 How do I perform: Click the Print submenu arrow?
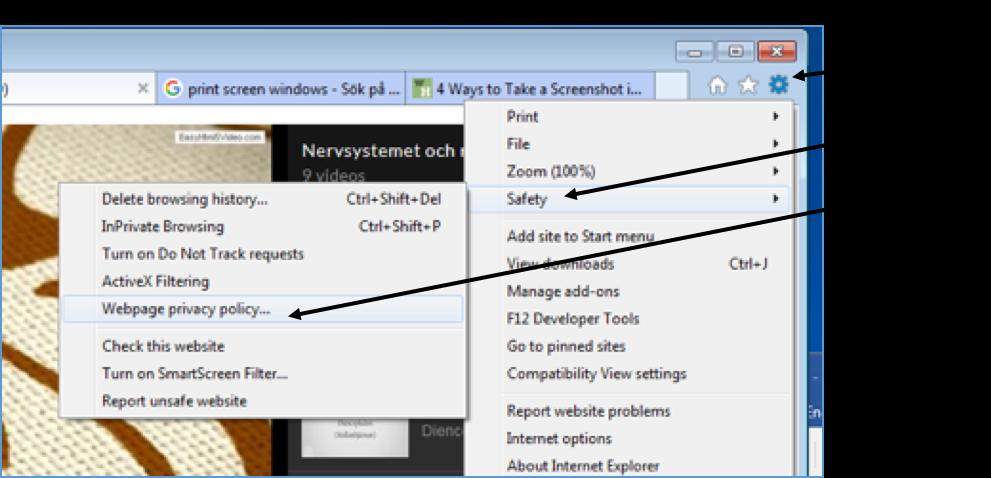coord(775,116)
